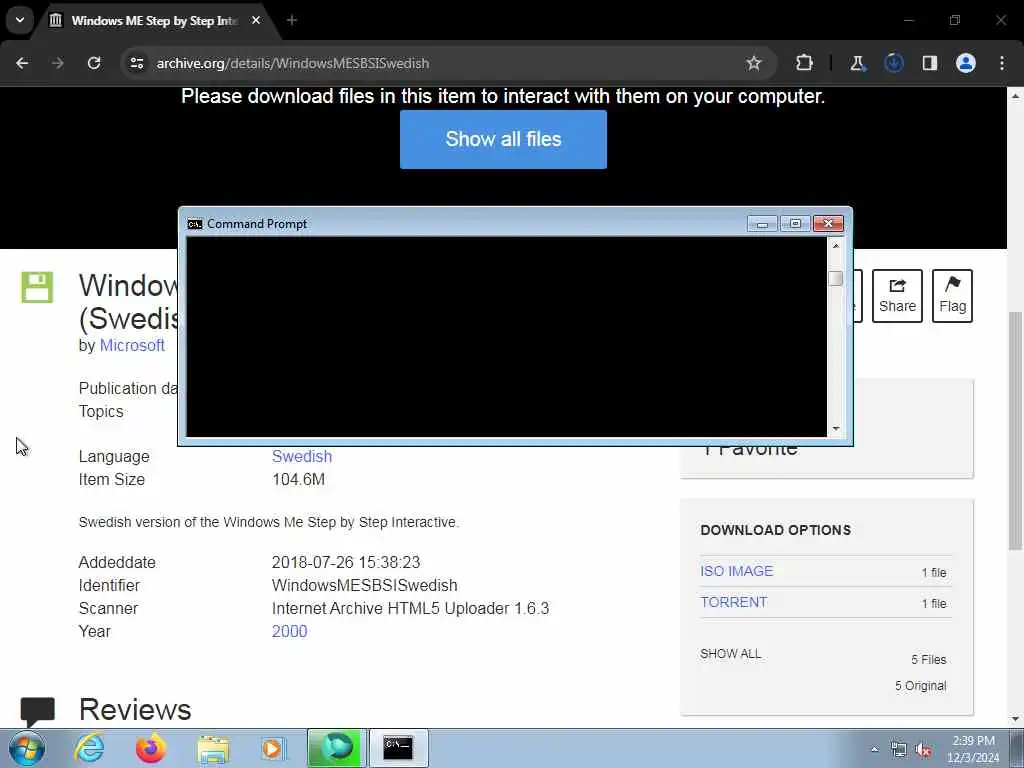Open Chrome Labs flask icon
The width and height of the screenshot is (1024, 768).
click(x=857, y=63)
